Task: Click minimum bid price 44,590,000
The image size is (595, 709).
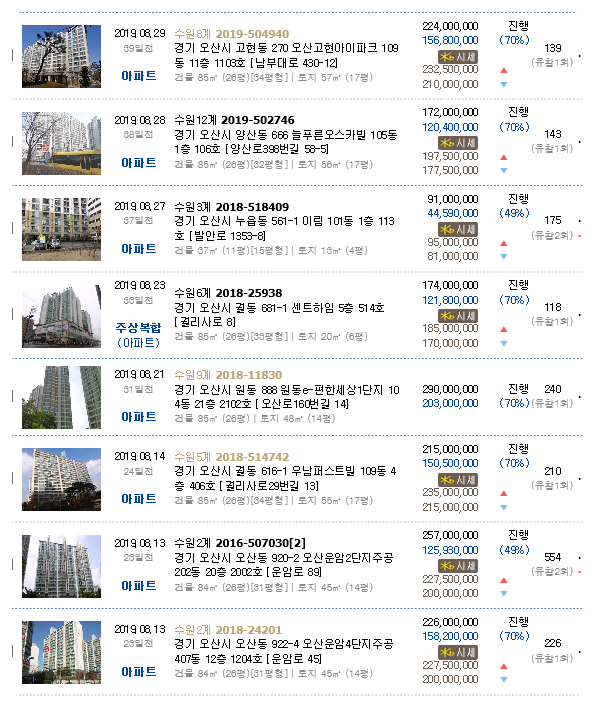Action: 453,213
